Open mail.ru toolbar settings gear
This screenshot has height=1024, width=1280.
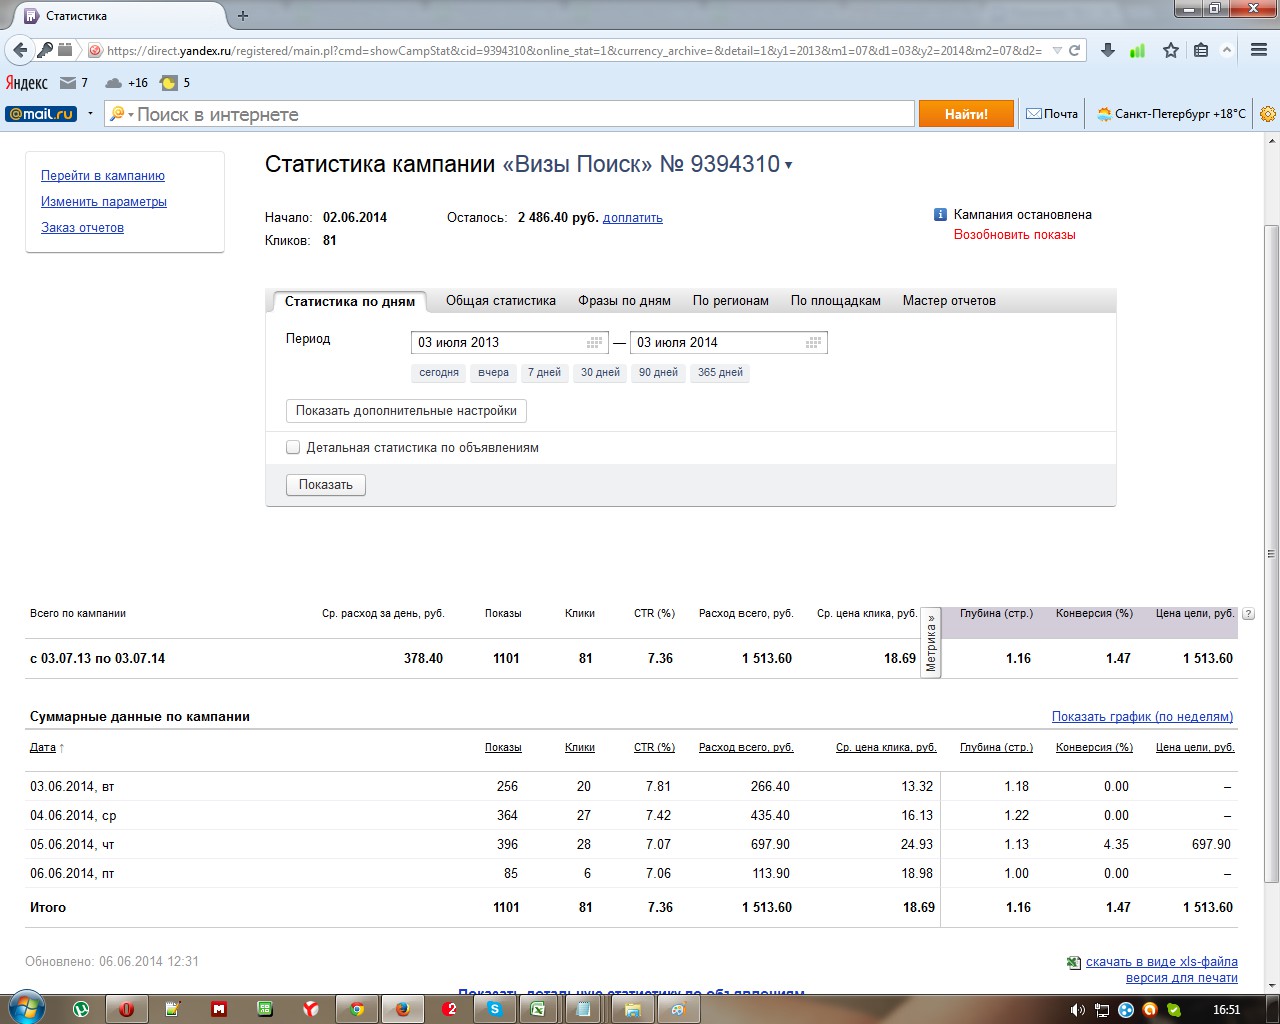click(1268, 114)
